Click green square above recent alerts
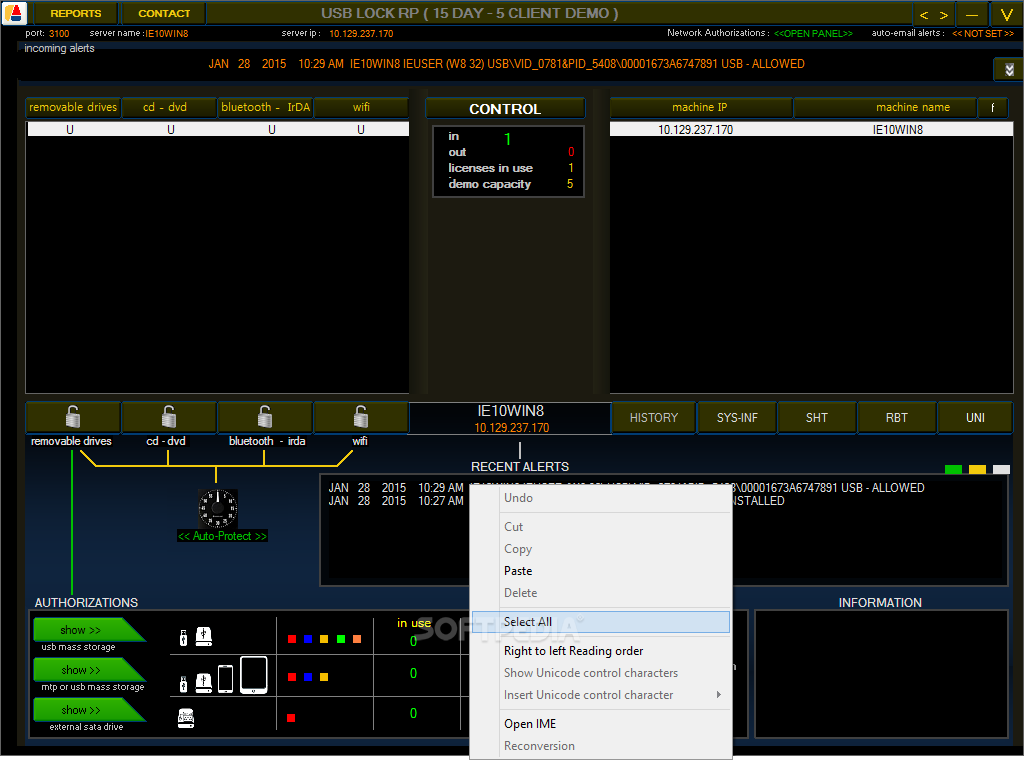1024x760 pixels. point(953,469)
